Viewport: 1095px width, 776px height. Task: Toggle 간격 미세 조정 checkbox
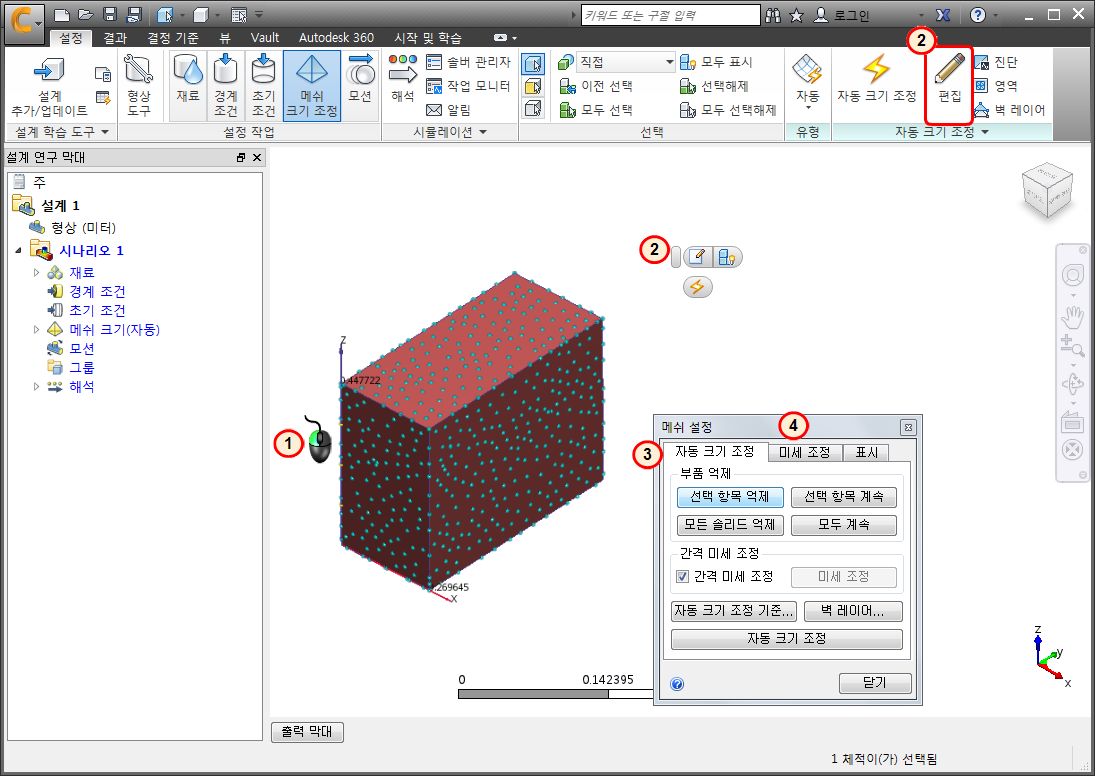[682, 577]
